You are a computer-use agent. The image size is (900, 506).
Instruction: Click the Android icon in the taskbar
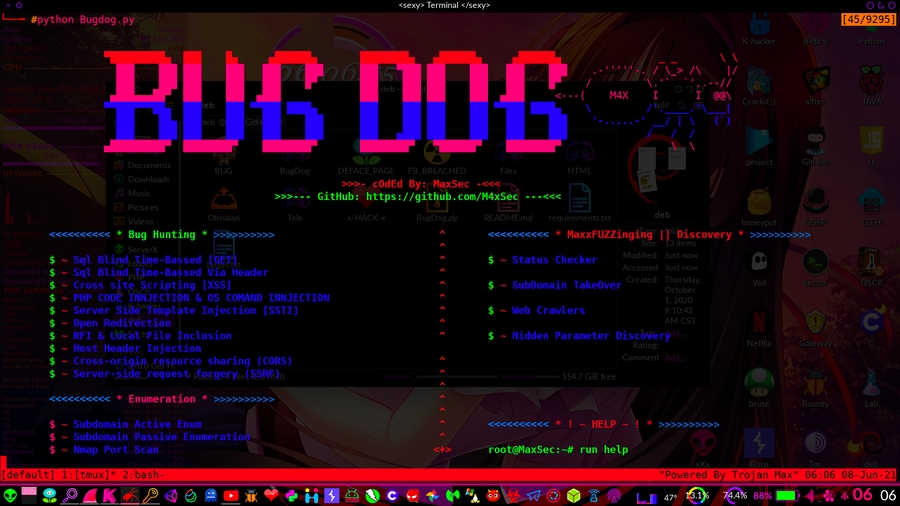[352, 495]
